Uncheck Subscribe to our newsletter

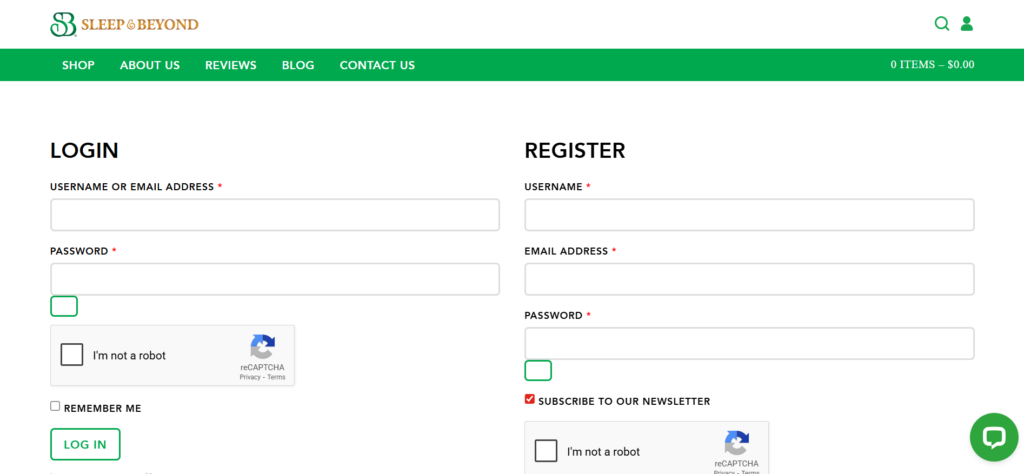coord(530,399)
